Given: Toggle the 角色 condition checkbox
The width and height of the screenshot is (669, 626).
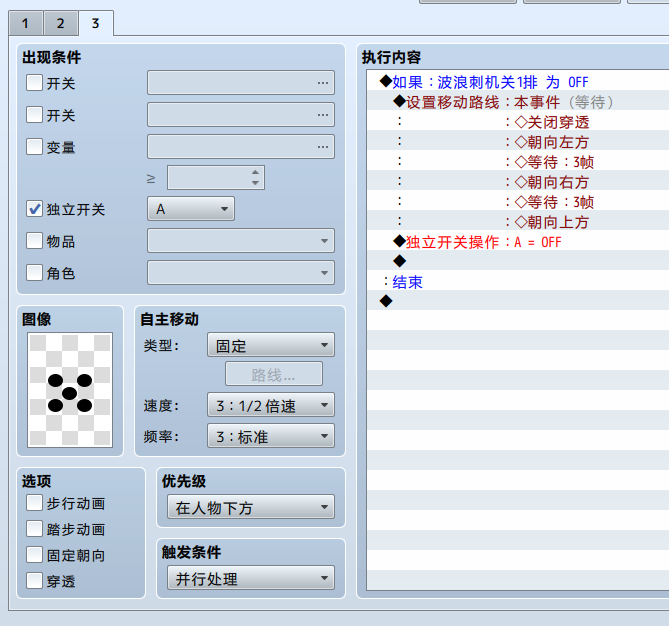Looking at the screenshot, I should tap(34, 273).
